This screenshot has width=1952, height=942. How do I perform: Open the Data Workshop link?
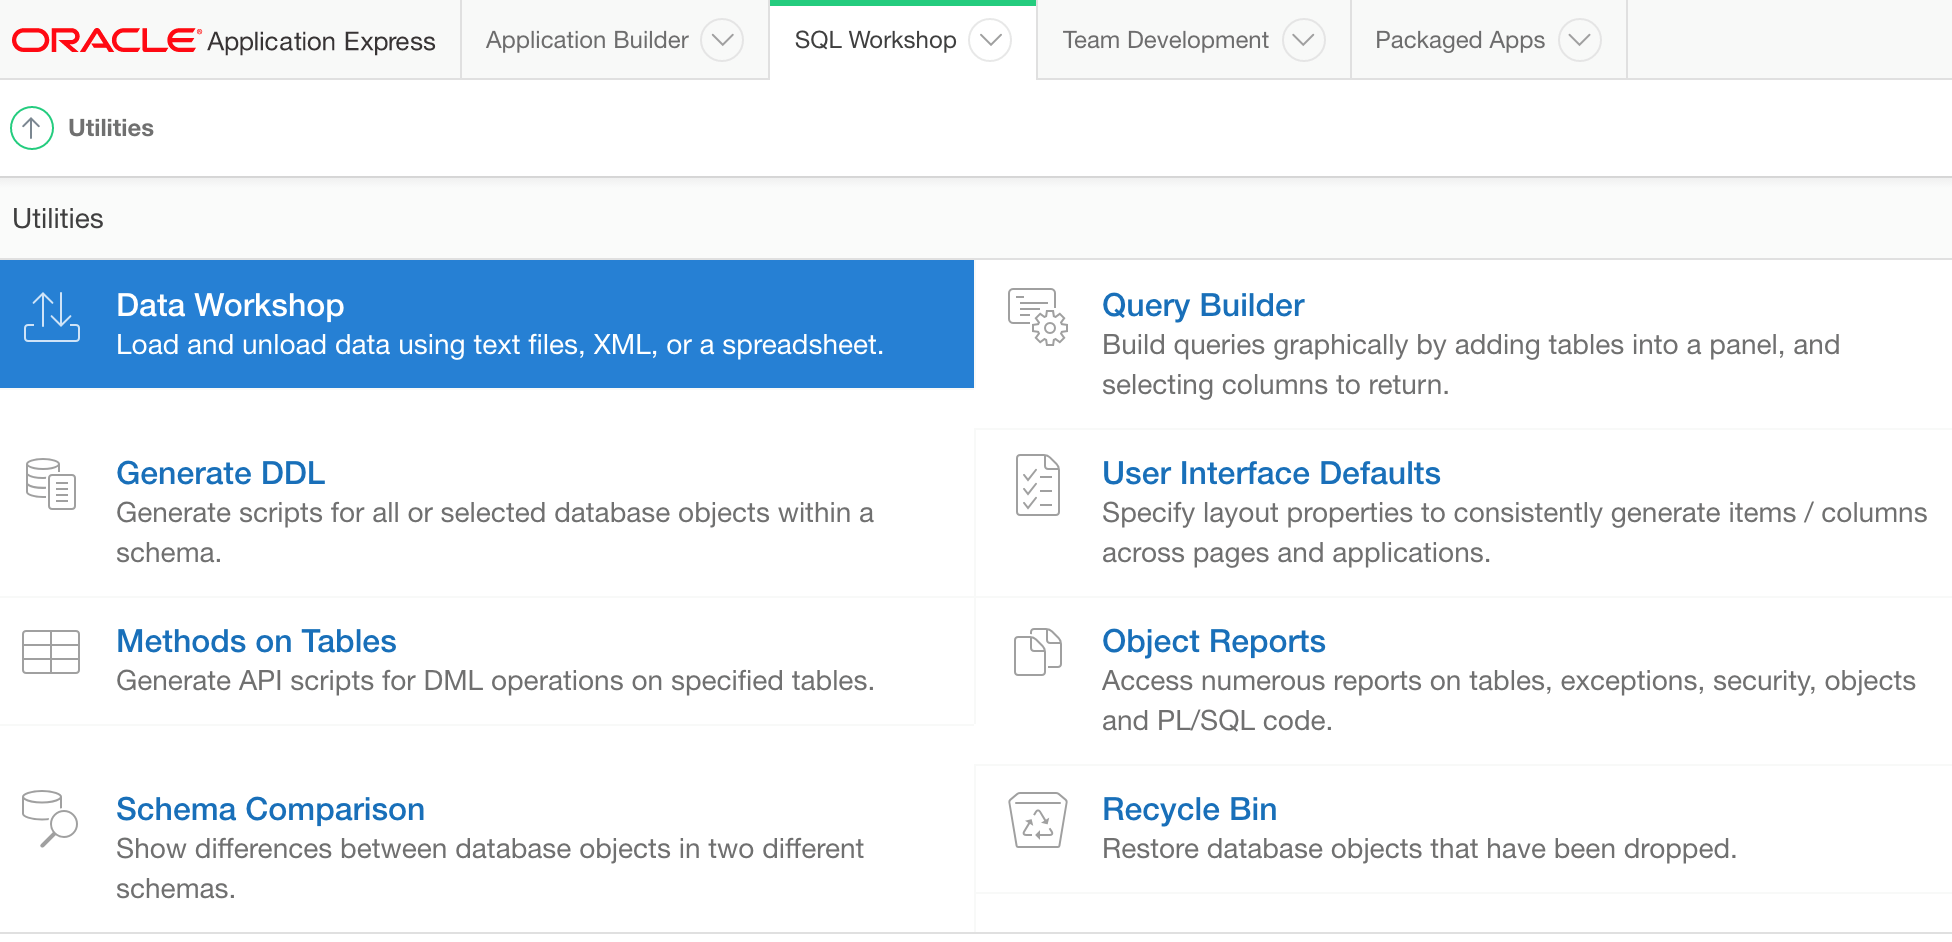point(230,305)
